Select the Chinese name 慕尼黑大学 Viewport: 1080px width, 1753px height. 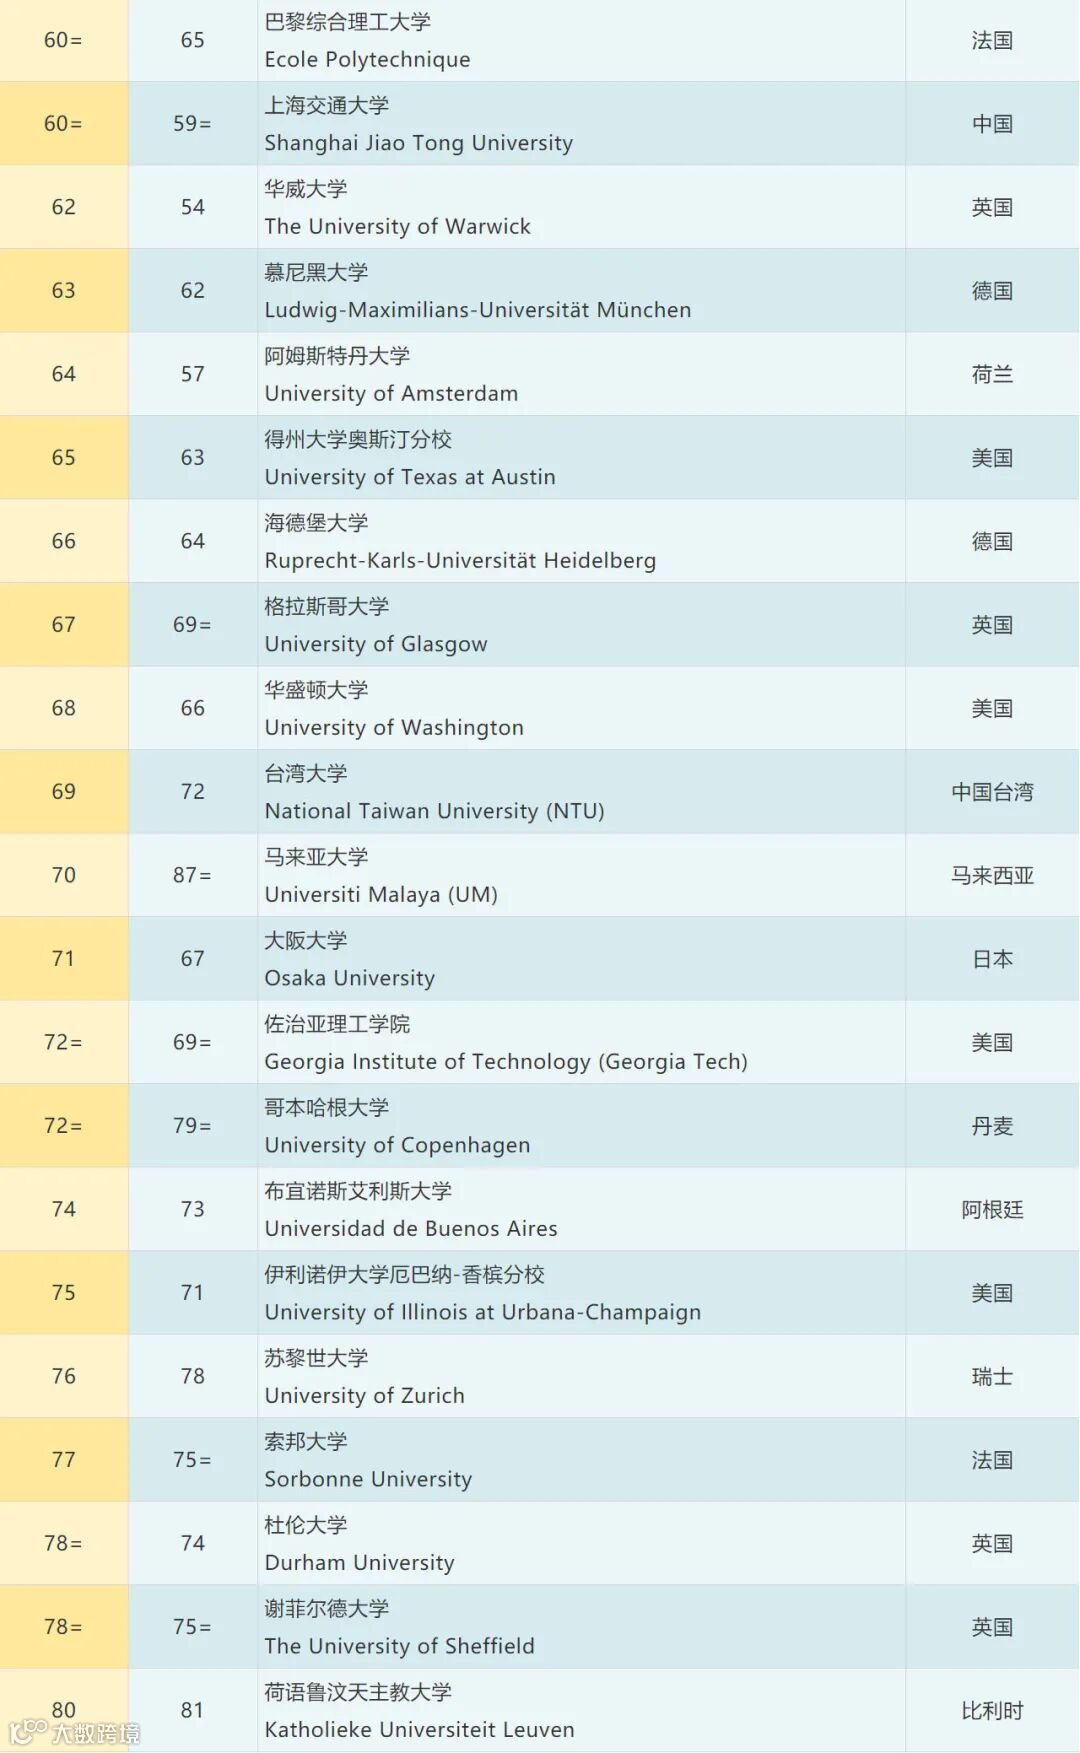(316, 272)
